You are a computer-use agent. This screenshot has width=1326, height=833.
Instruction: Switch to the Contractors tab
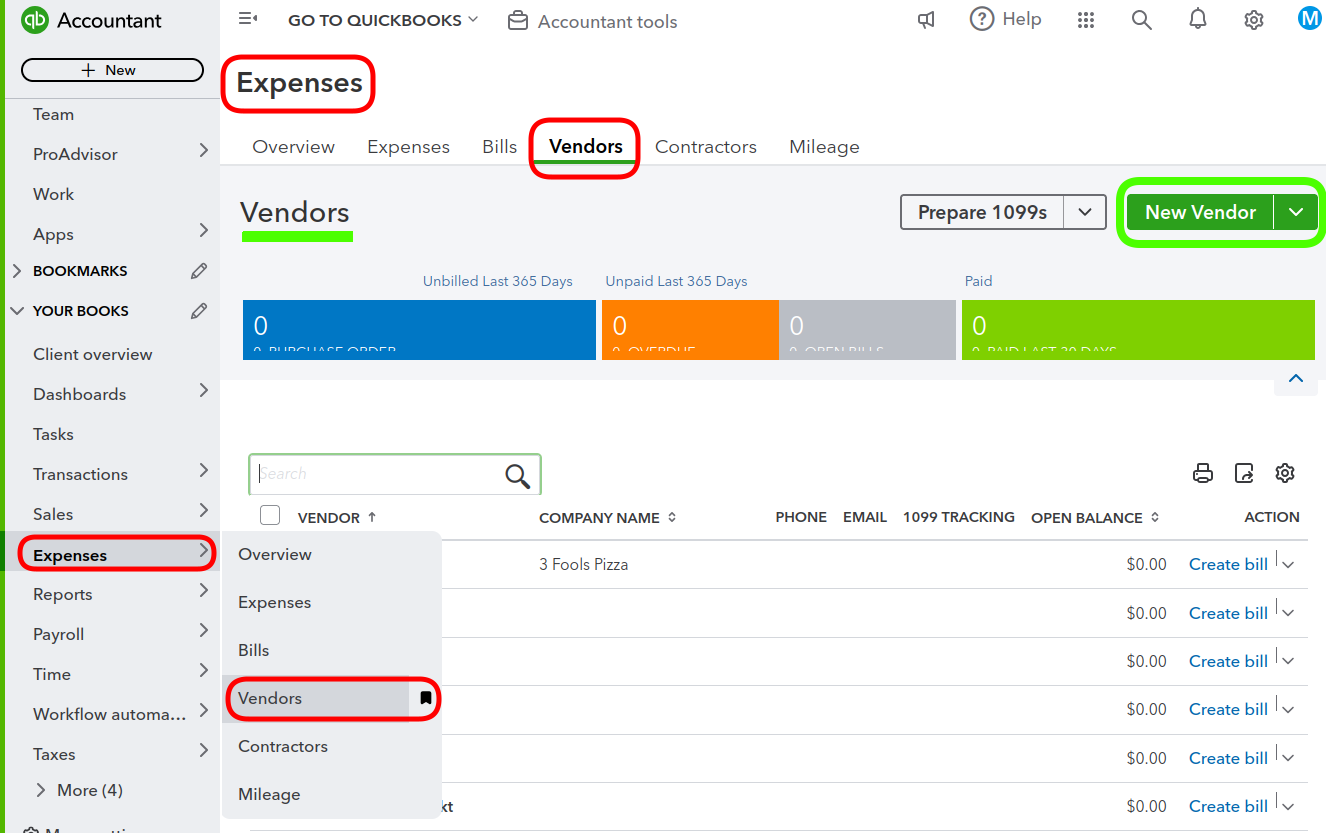(706, 147)
